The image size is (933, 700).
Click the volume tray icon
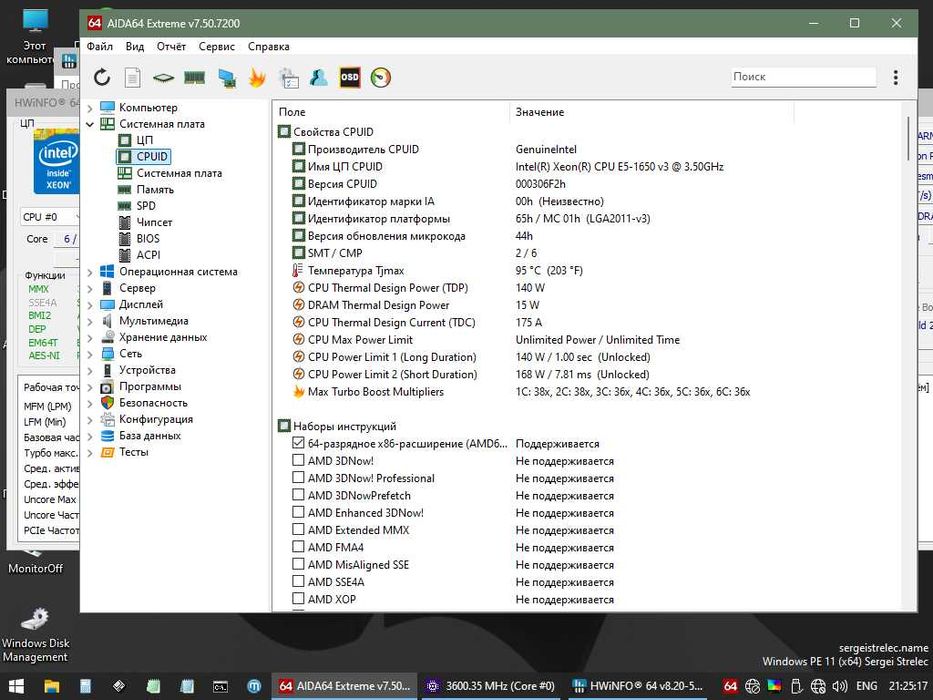click(x=840, y=686)
